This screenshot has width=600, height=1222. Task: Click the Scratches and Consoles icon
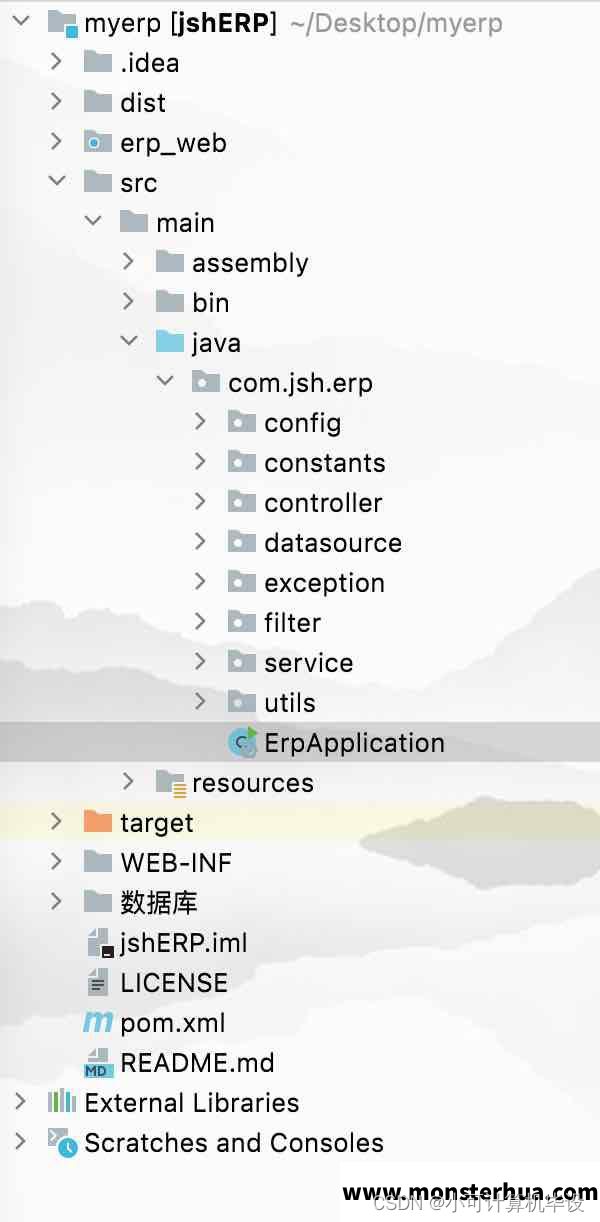62,1142
